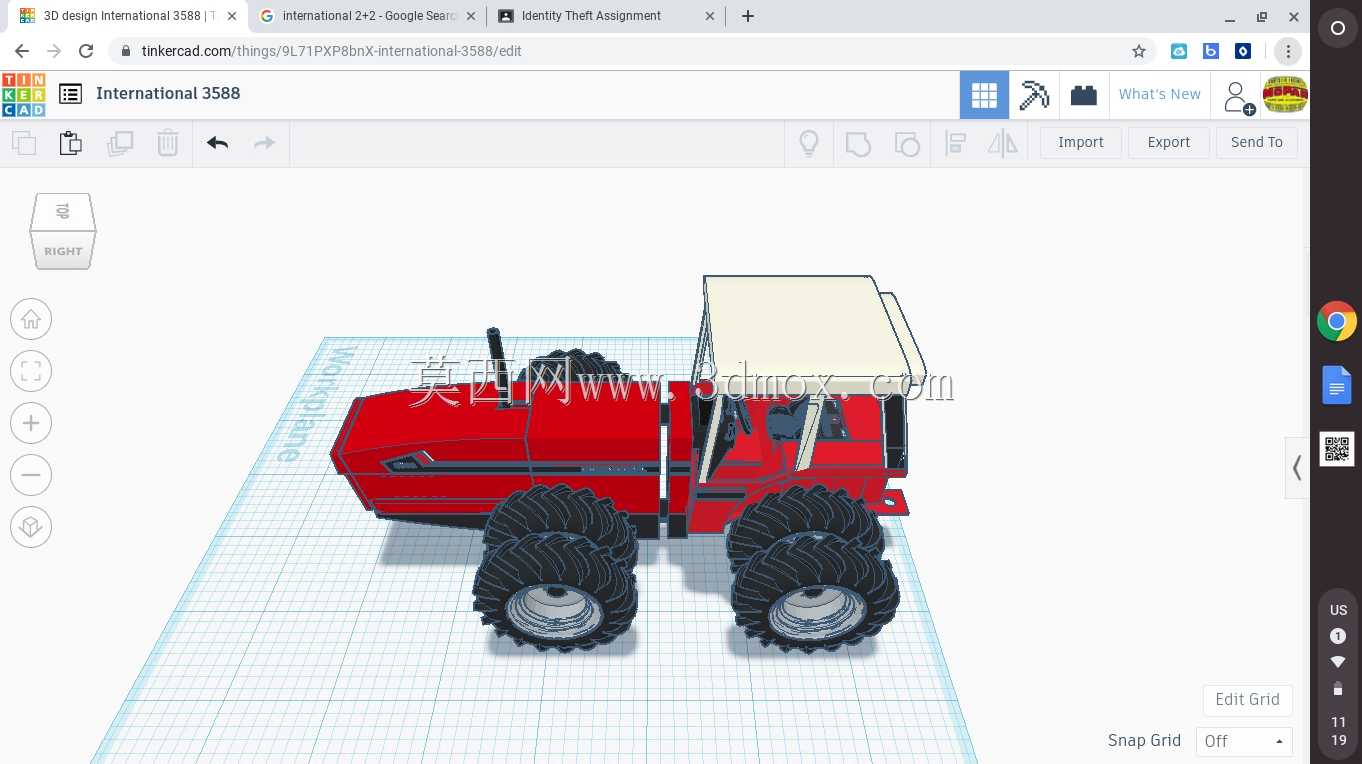Click the Duplicate and repeat icon
This screenshot has width=1362, height=764.
click(120, 143)
